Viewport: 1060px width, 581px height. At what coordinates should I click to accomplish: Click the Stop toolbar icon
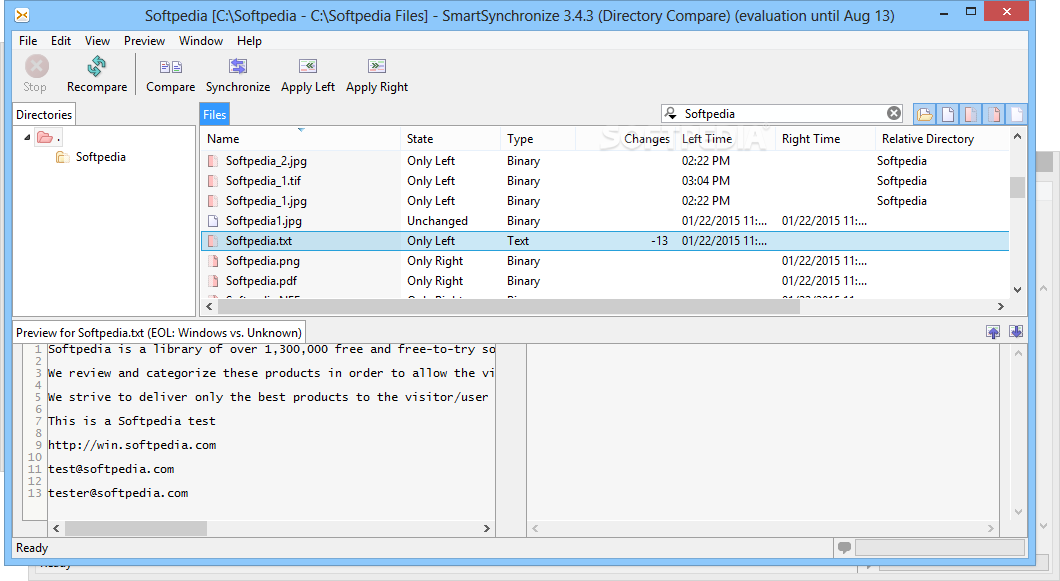pos(37,66)
